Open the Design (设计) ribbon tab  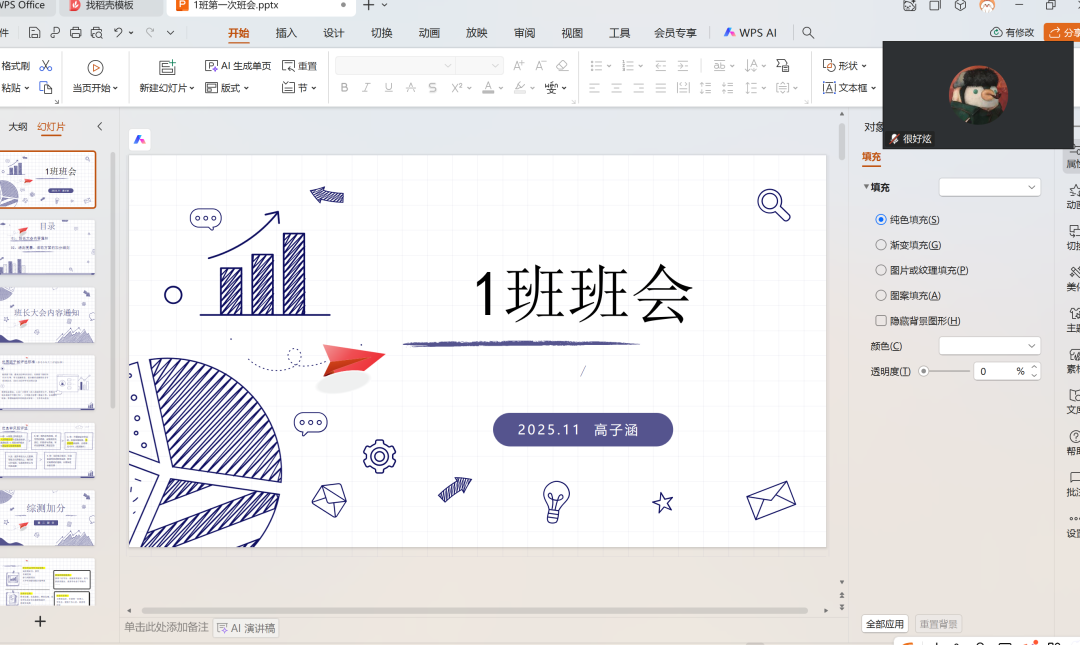pyautogui.click(x=334, y=33)
